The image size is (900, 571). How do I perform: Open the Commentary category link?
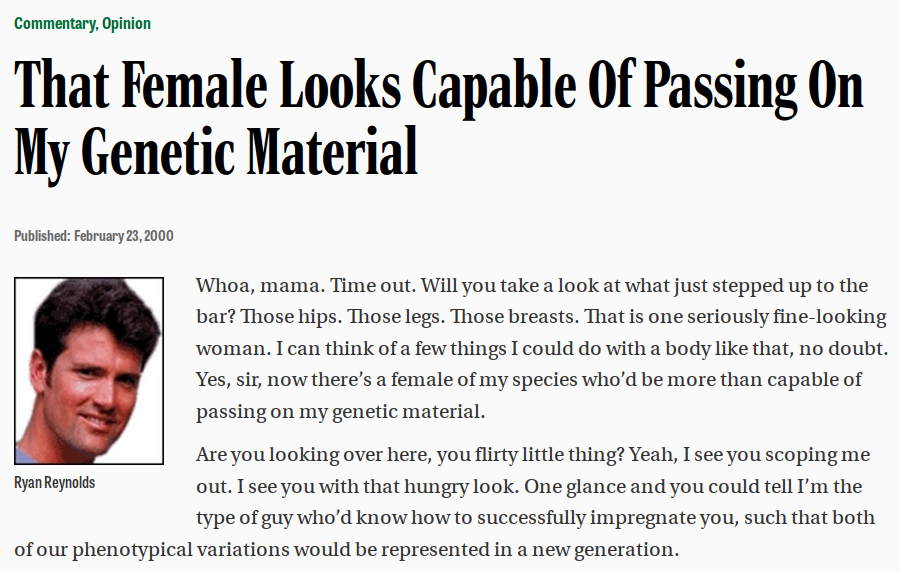pyautogui.click(x=55, y=23)
